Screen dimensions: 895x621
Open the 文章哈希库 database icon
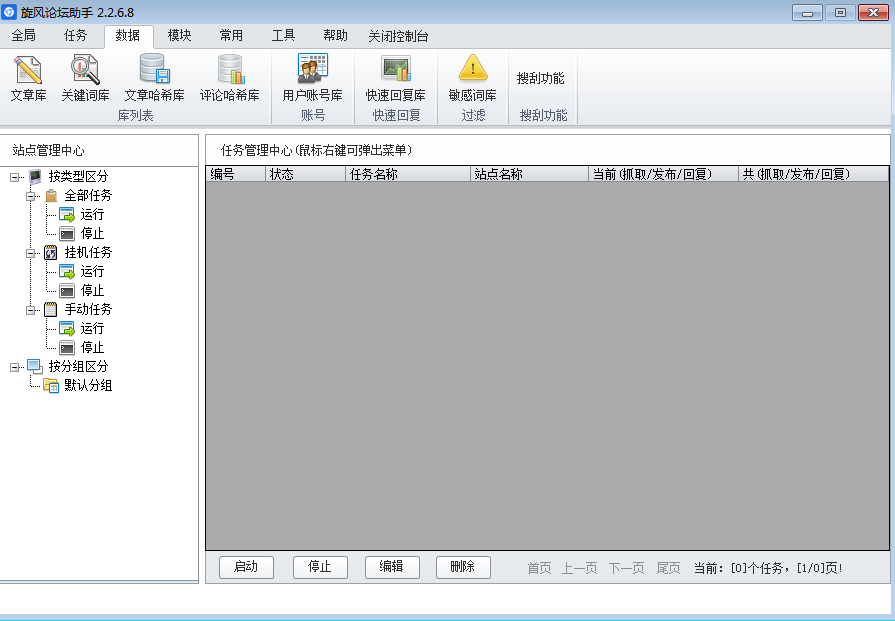tap(155, 69)
